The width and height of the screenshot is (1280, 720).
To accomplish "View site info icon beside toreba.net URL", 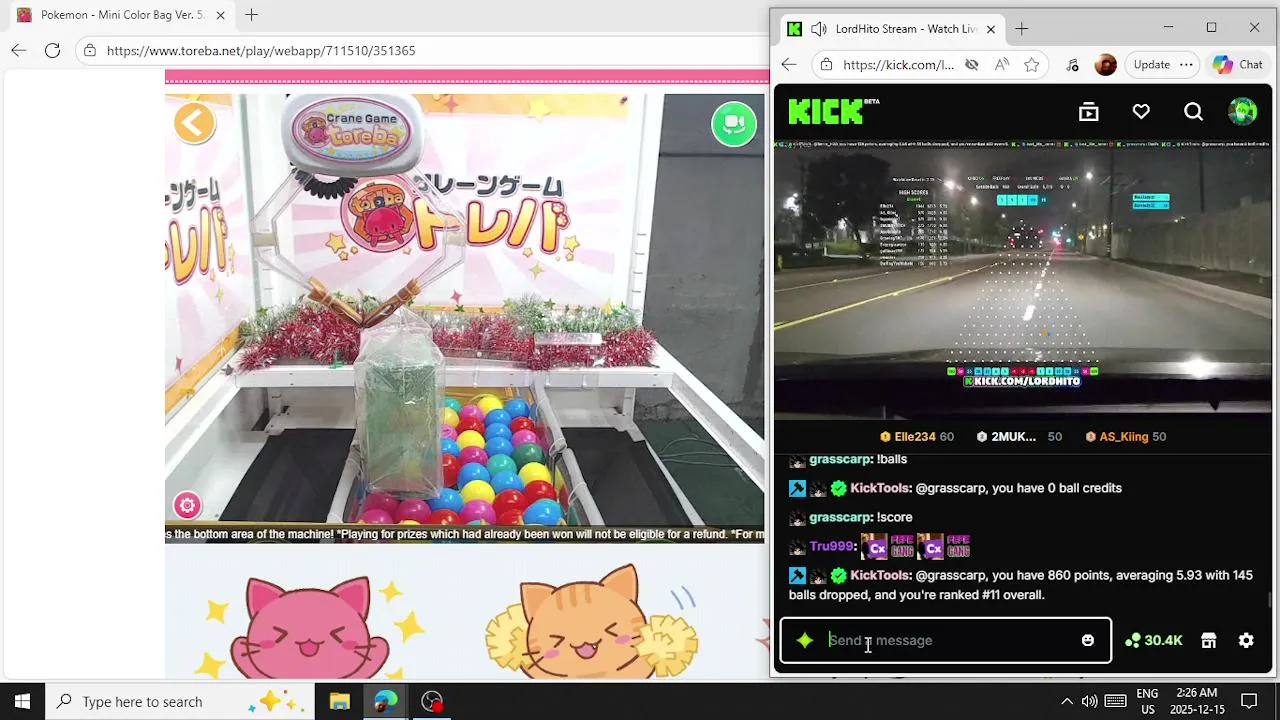I will click(x=90, y=50).
